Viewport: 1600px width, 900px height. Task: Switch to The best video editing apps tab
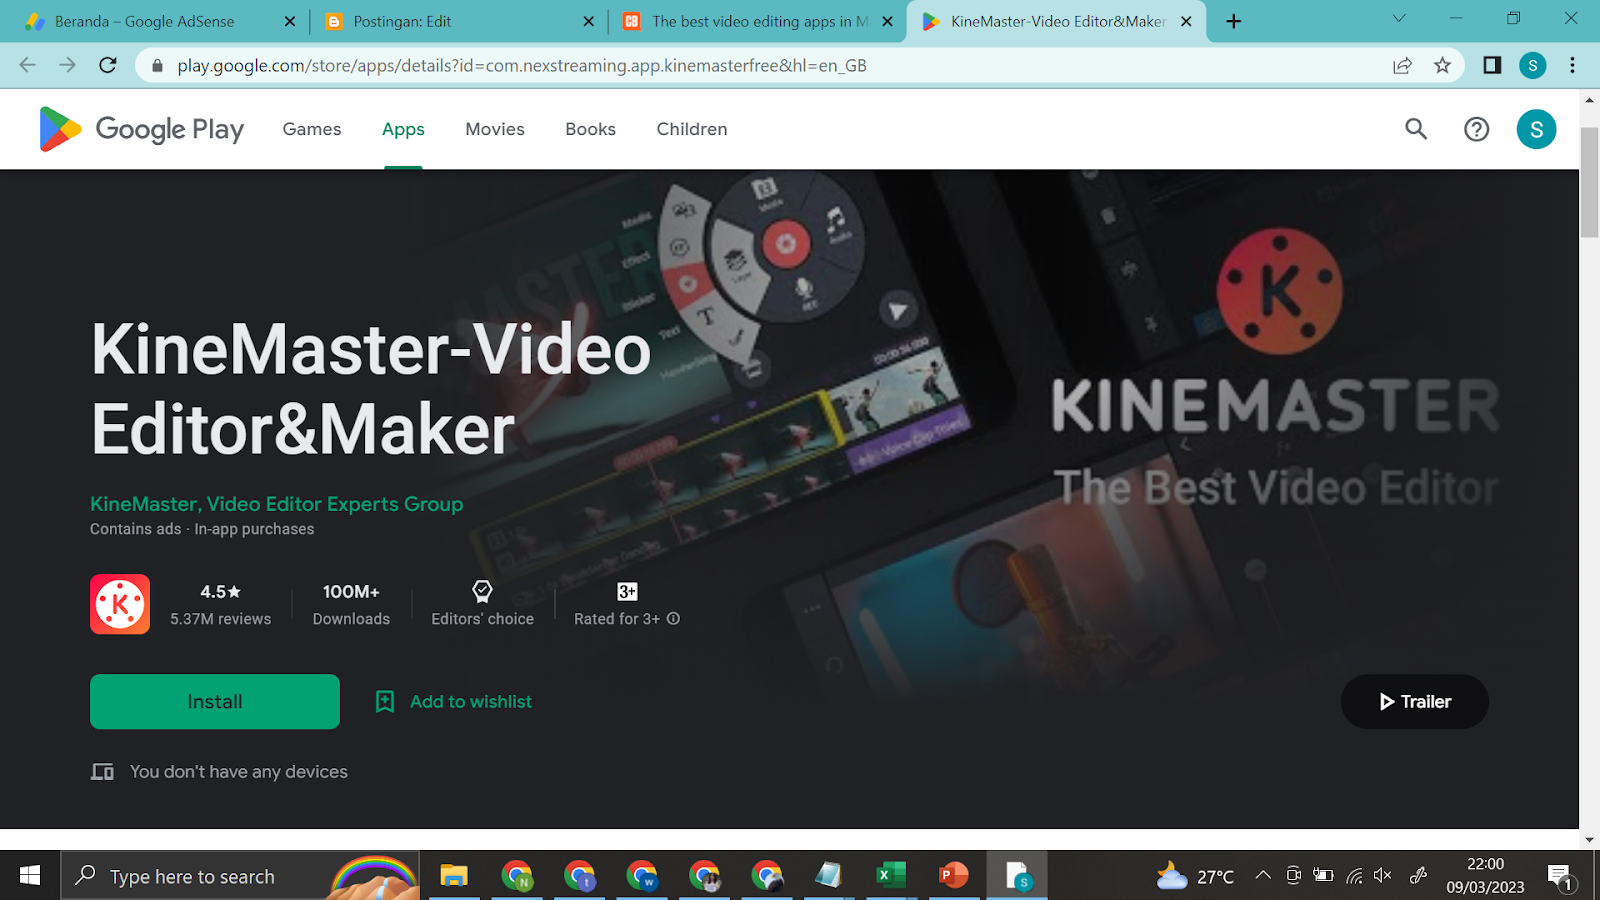760,21
